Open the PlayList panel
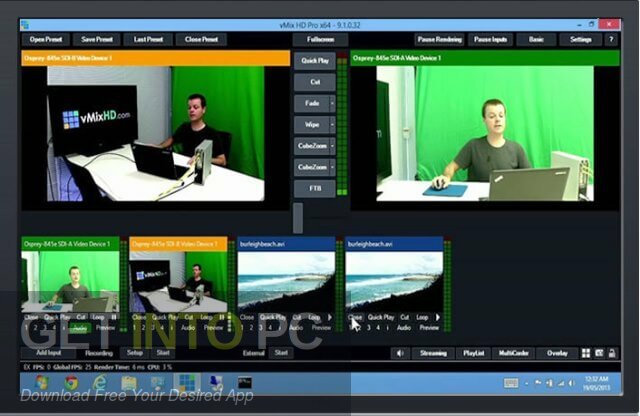Image resolution: width=640 pixels, height=416 pixels. pyautogui.click(x=473, y=354)
